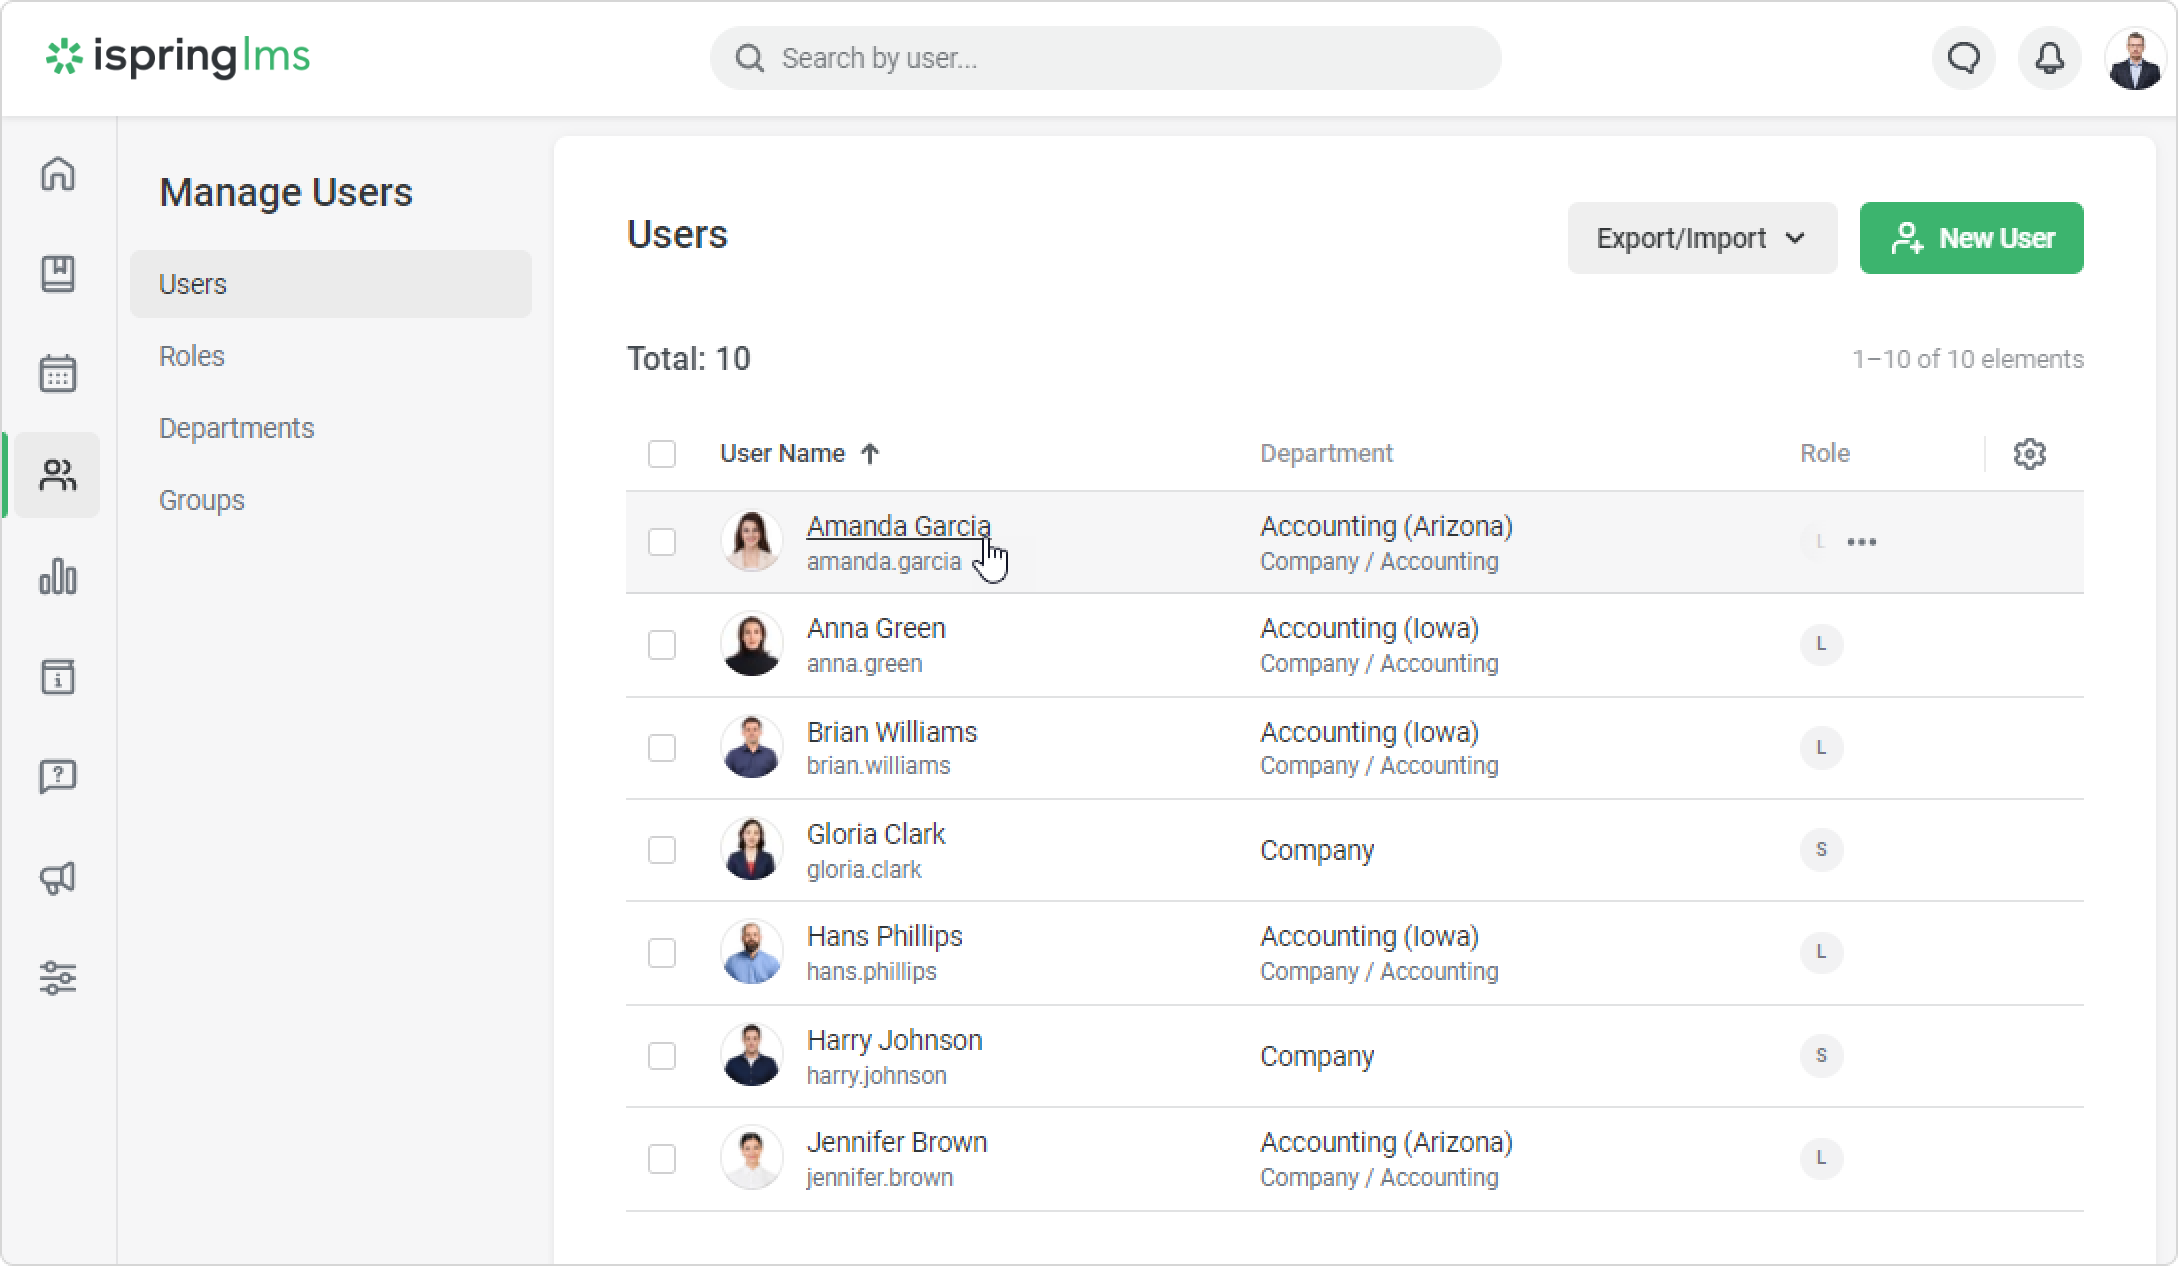
Task: Open the courses book icon in sidebar
Action: click(x=58, y=274)
